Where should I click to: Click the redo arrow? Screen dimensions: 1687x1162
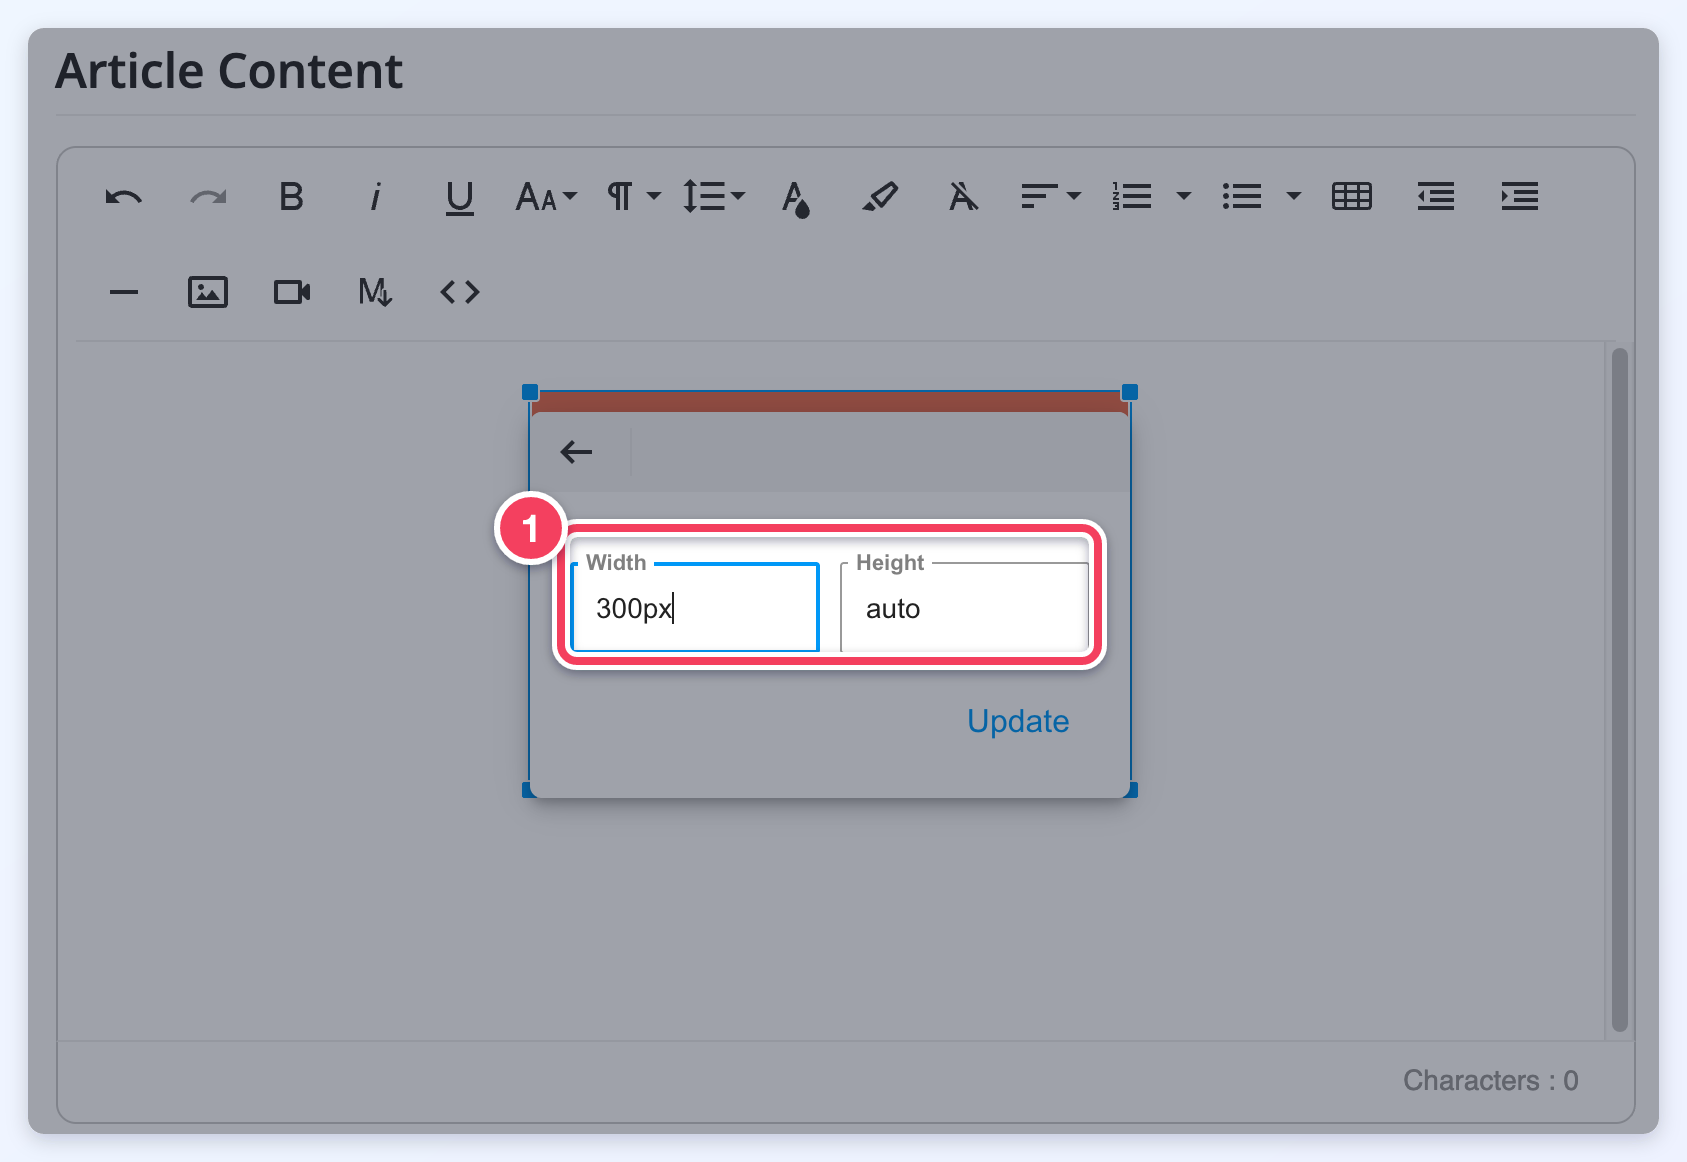[208, 197]
